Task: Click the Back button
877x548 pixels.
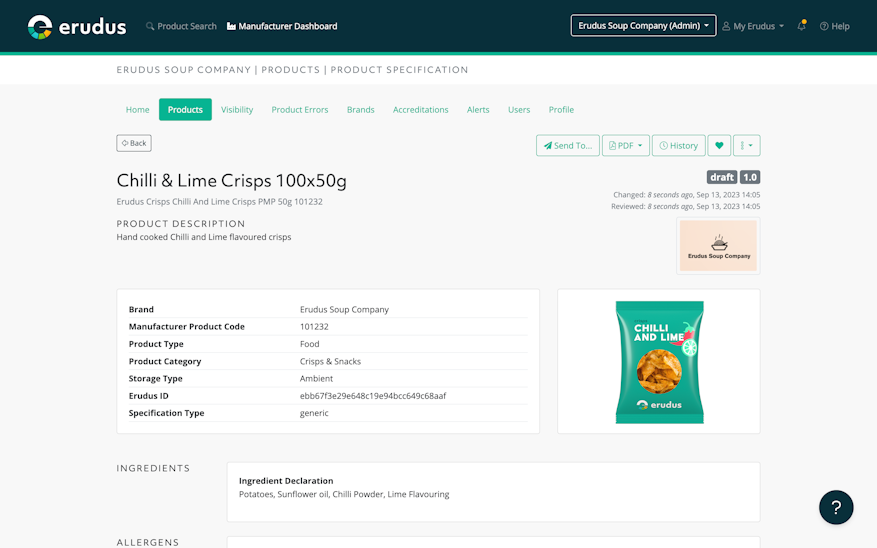Action: pyautogui.click(x=134, y=143)
